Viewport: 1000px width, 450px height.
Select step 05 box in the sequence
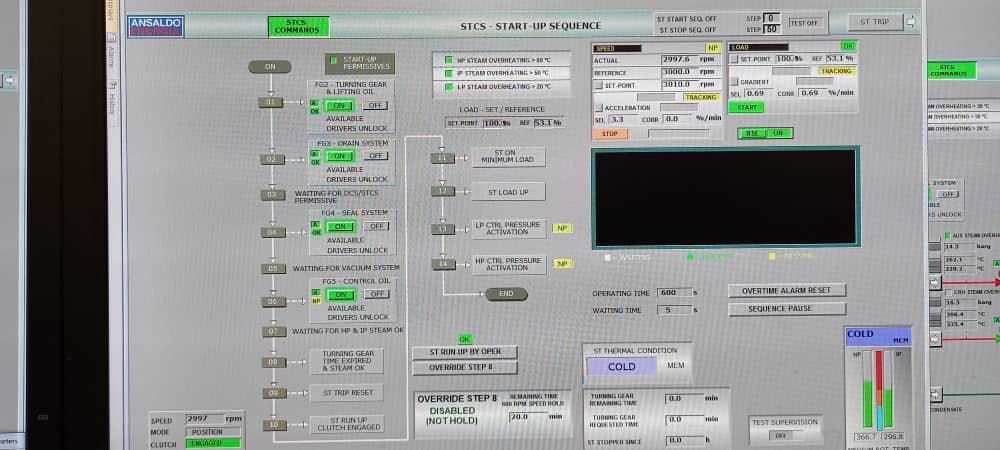point(274,269)
